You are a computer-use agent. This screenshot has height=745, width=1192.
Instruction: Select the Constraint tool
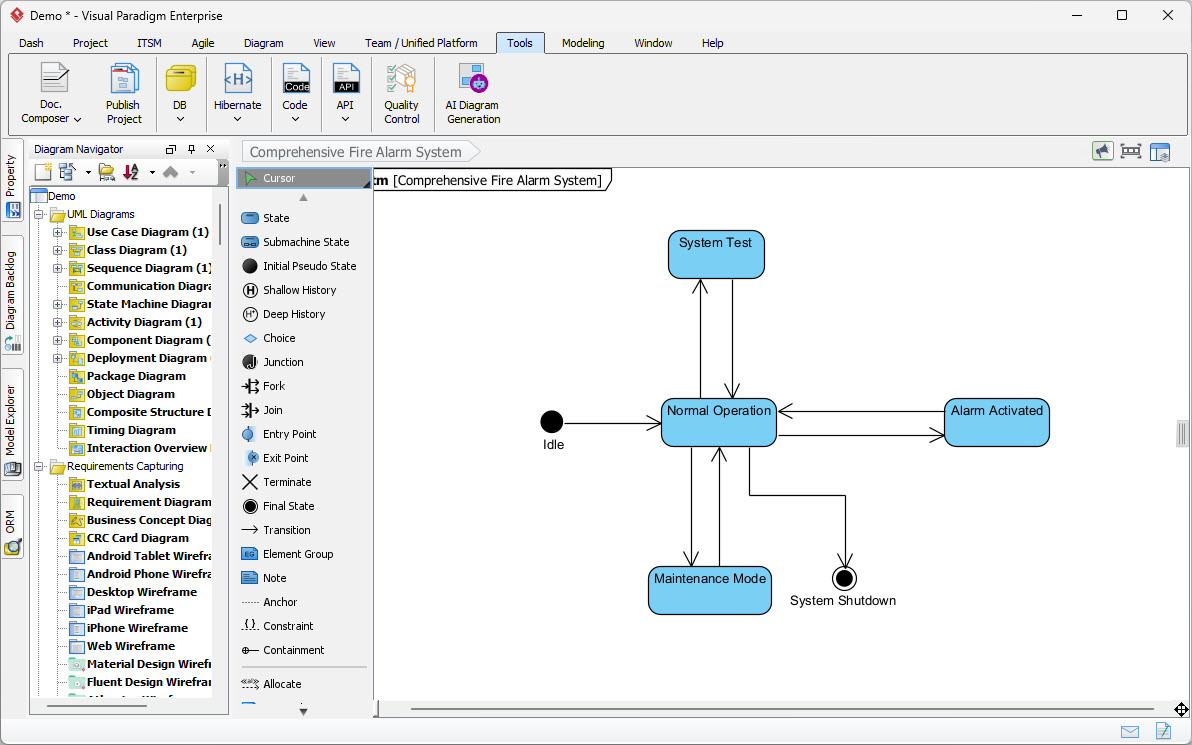pos(277,626)
